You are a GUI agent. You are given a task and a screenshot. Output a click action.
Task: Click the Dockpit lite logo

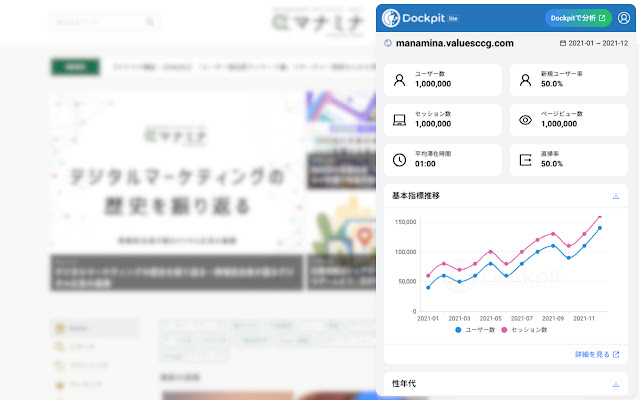pyautogui.click(x=420, y=18)
